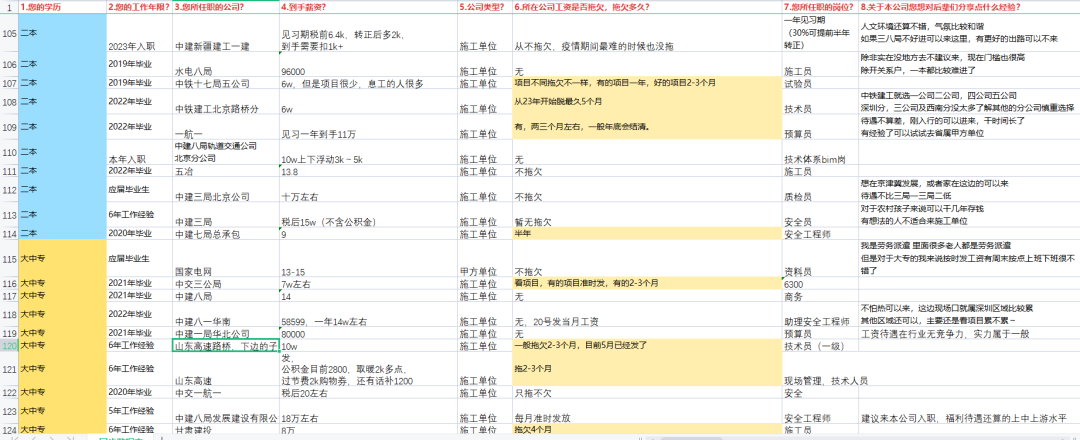1080x440 pixels.
Task: Click header cell '7.您所任职的岗位?'
Action: pyautogui.click(x=820, y=7)
